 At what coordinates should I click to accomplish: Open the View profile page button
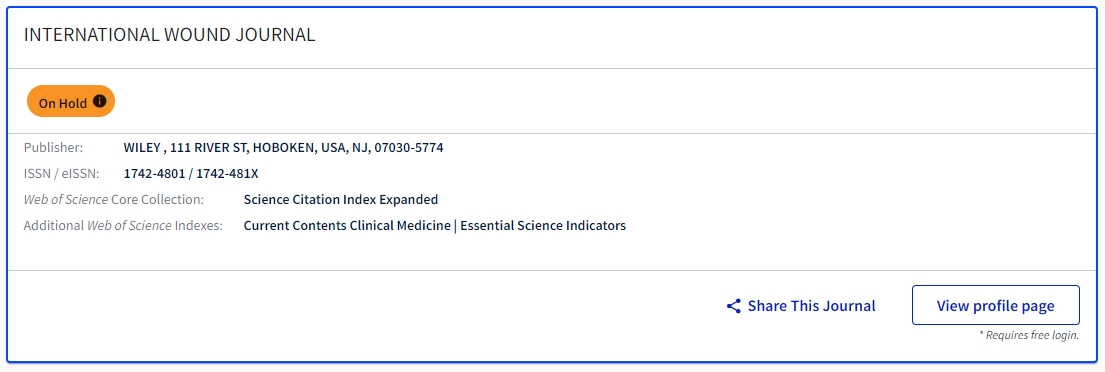point(995,305)
